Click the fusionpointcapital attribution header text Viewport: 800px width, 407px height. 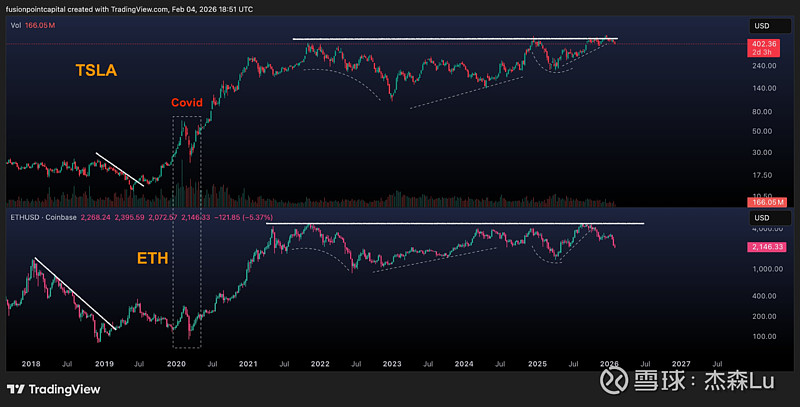[x=129, y=9]
